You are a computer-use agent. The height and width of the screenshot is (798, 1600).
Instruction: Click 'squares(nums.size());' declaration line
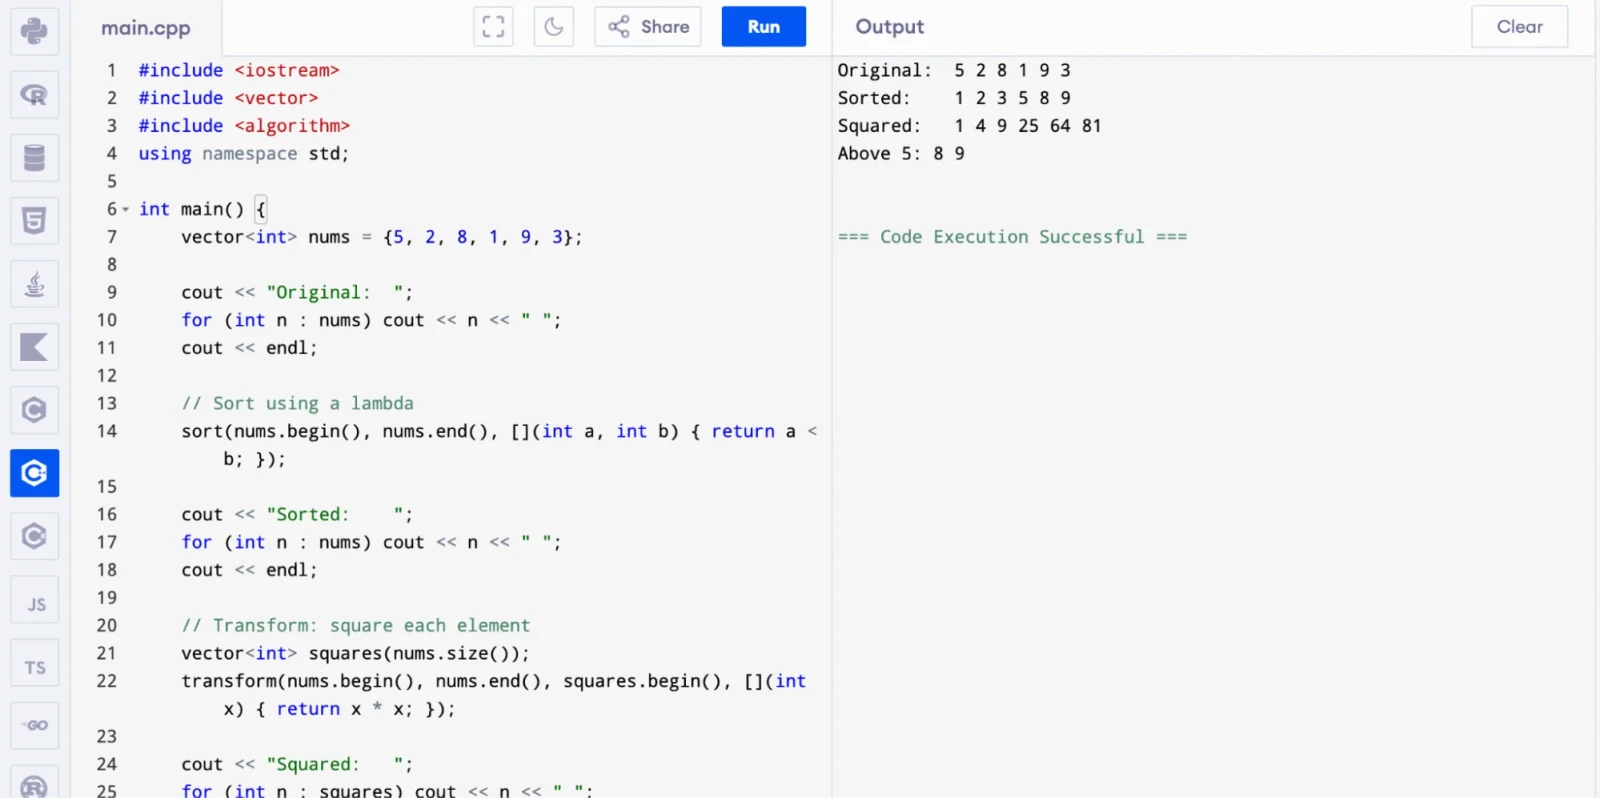pyautogui.click(x=355, y=653)
